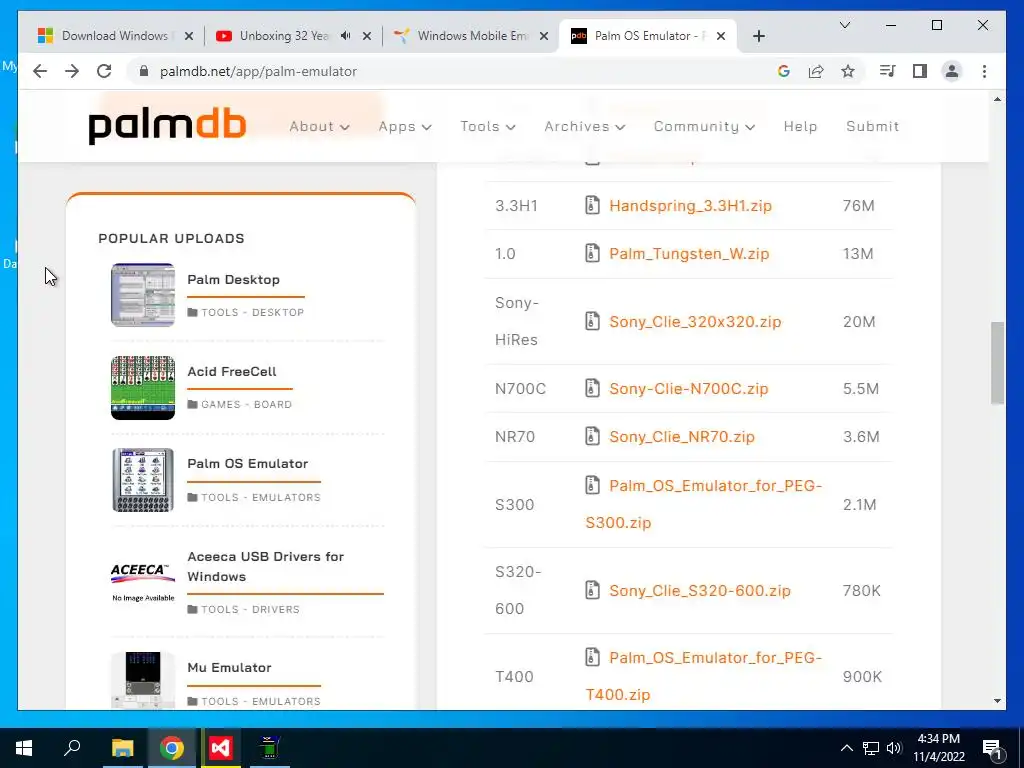Viewport: 1024px width, 768px height.
Task: Open a new browser tab
Action: click(758, 36)
